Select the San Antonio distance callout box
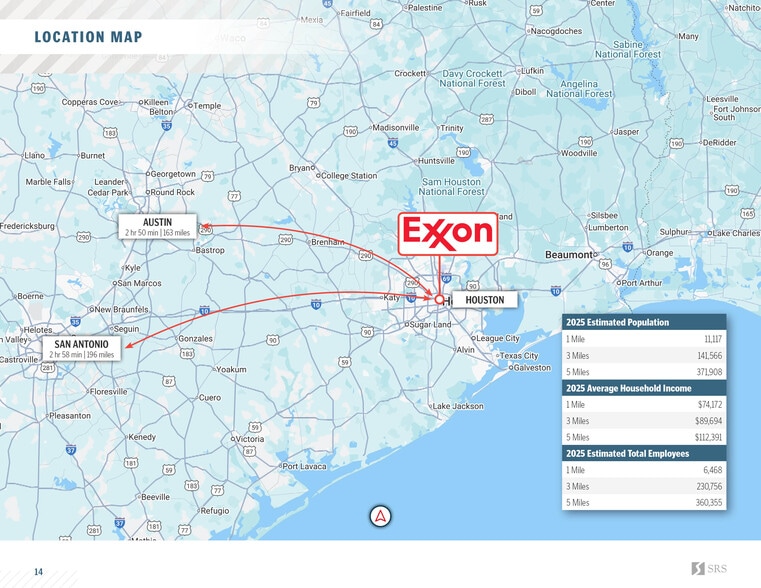 click(82, 349)
